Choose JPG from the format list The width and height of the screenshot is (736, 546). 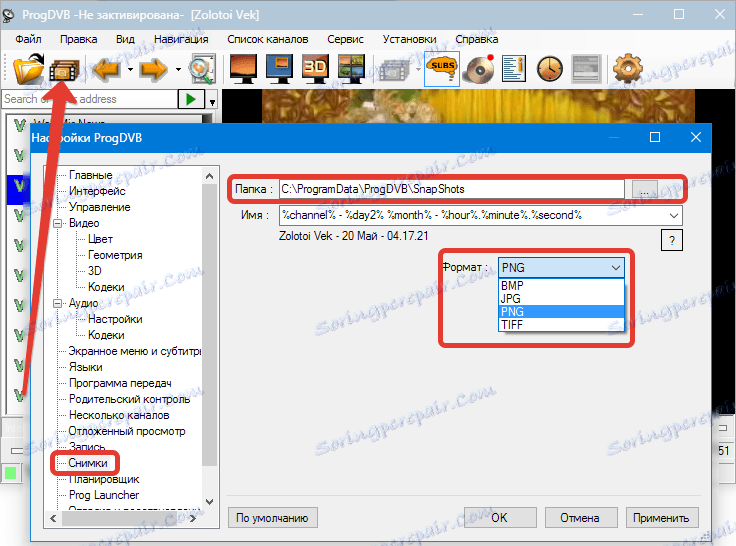(561, 299)
